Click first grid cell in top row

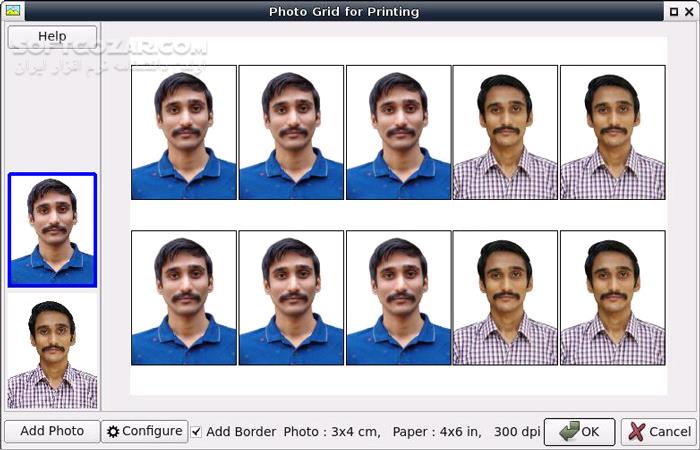point(184,133)
